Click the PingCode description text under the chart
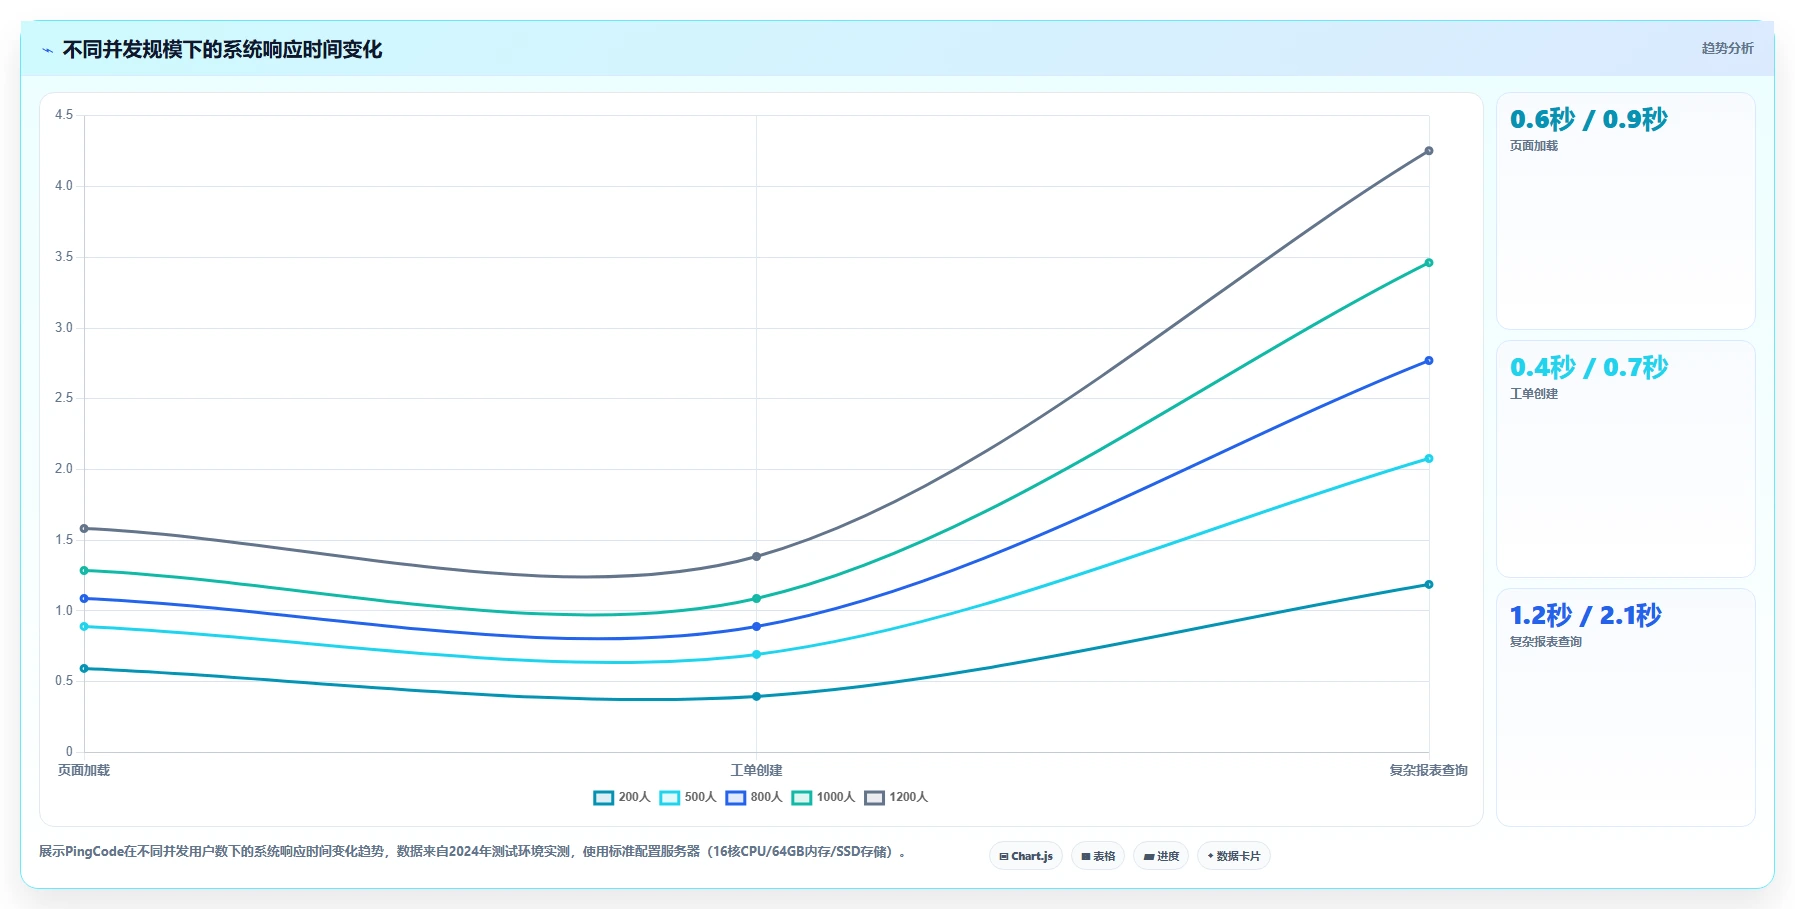 [x=472, y=852]
